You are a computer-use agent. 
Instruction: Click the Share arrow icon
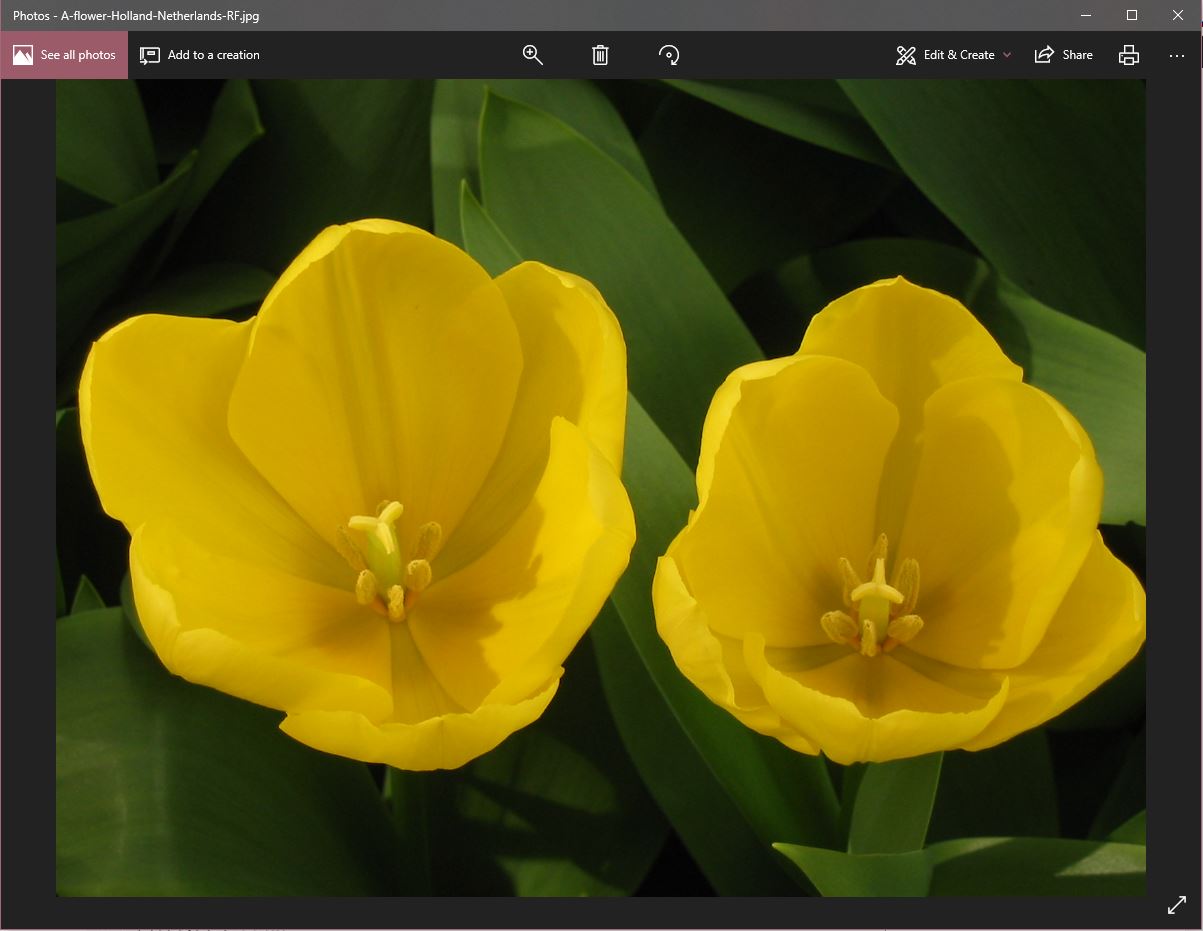pos(1044,55)
